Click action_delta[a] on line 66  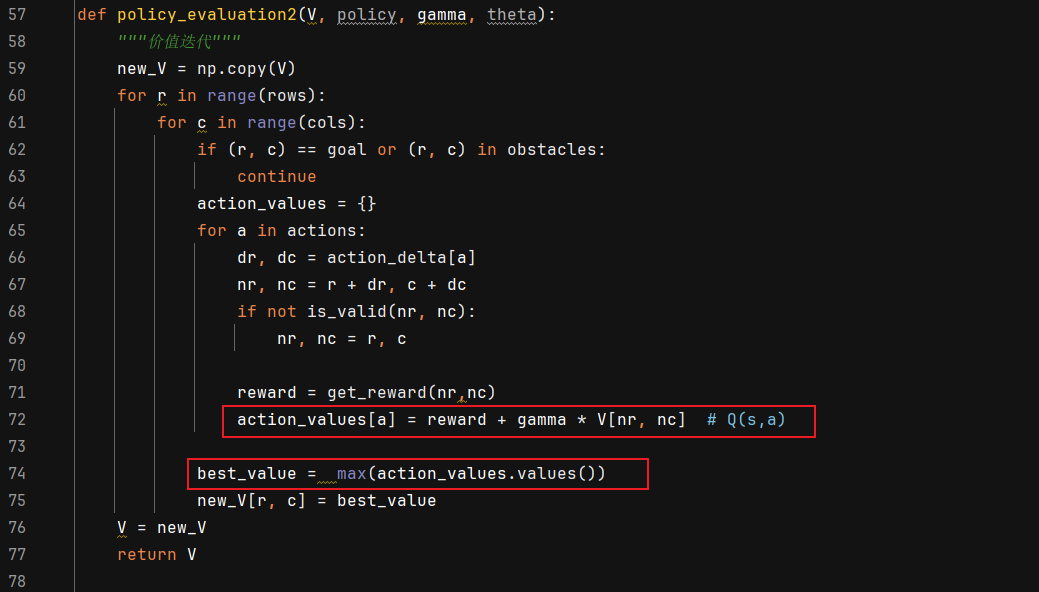tap(401, 257)
